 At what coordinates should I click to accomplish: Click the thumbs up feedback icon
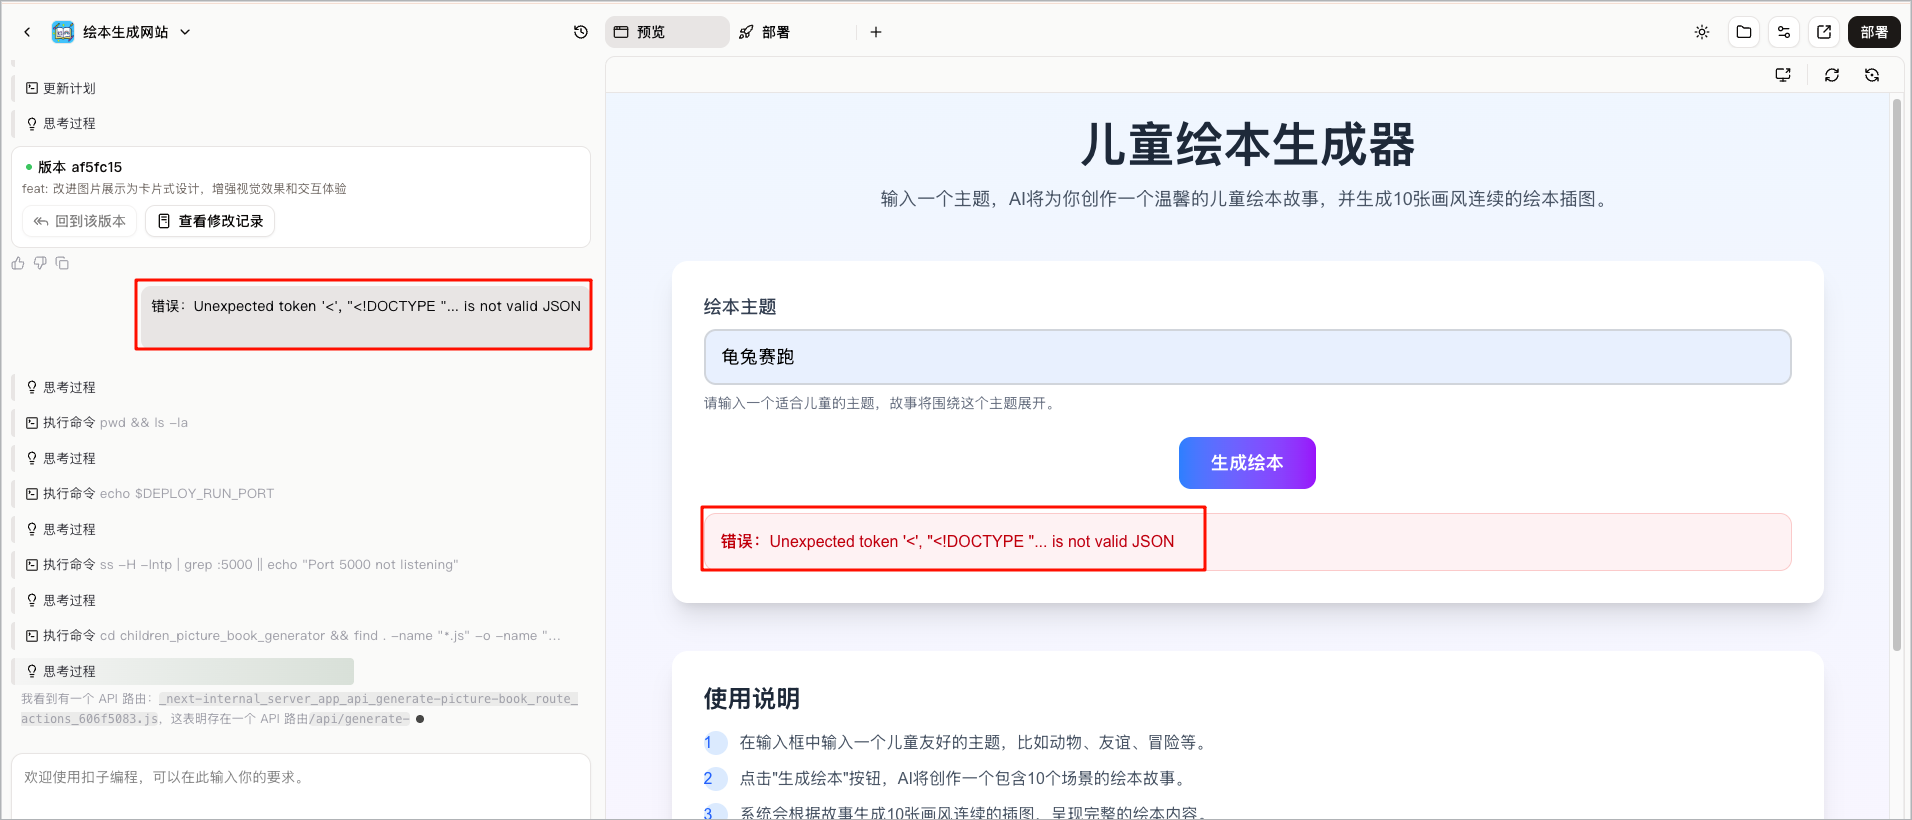pyautogui.click(x=18, y=263)
